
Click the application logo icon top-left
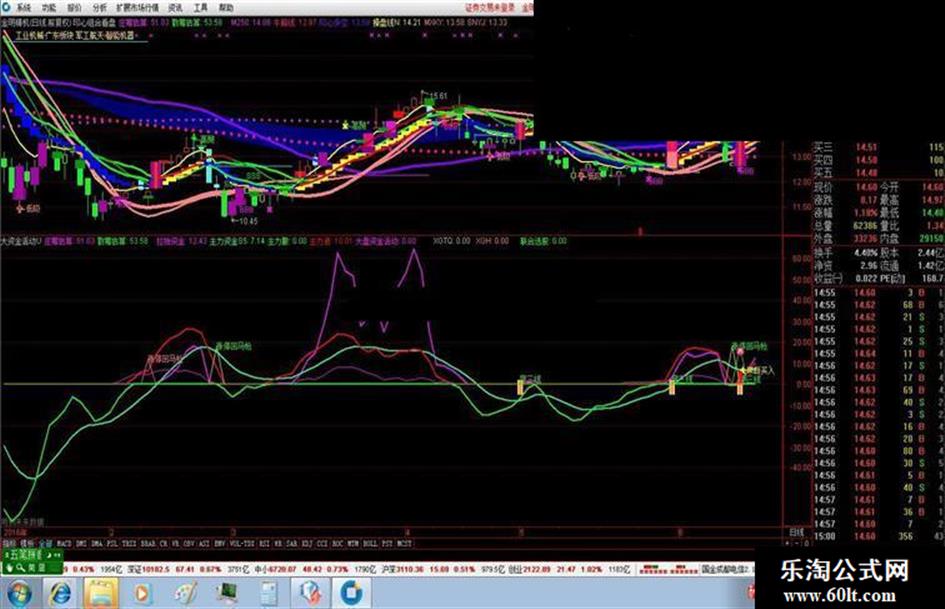tap(6, 7)
